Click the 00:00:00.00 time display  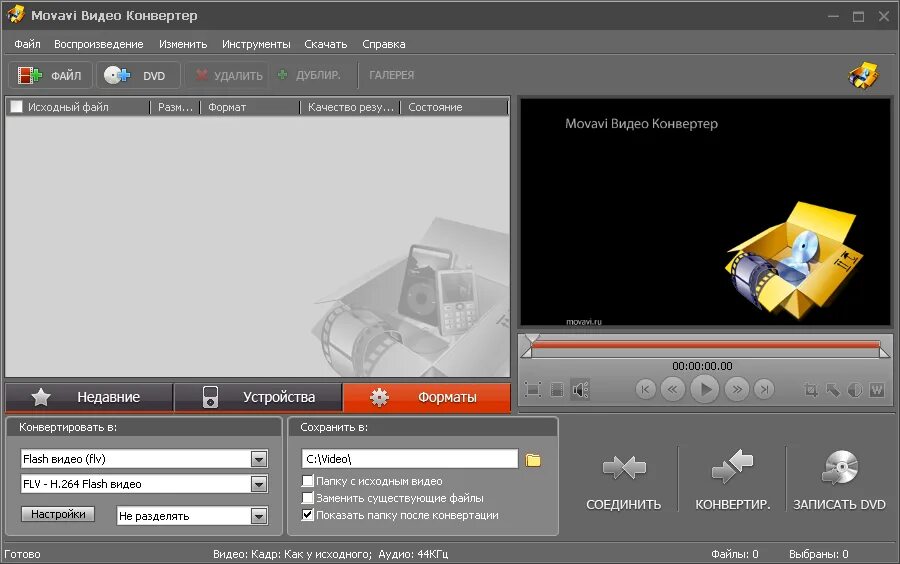click(702, 366)
